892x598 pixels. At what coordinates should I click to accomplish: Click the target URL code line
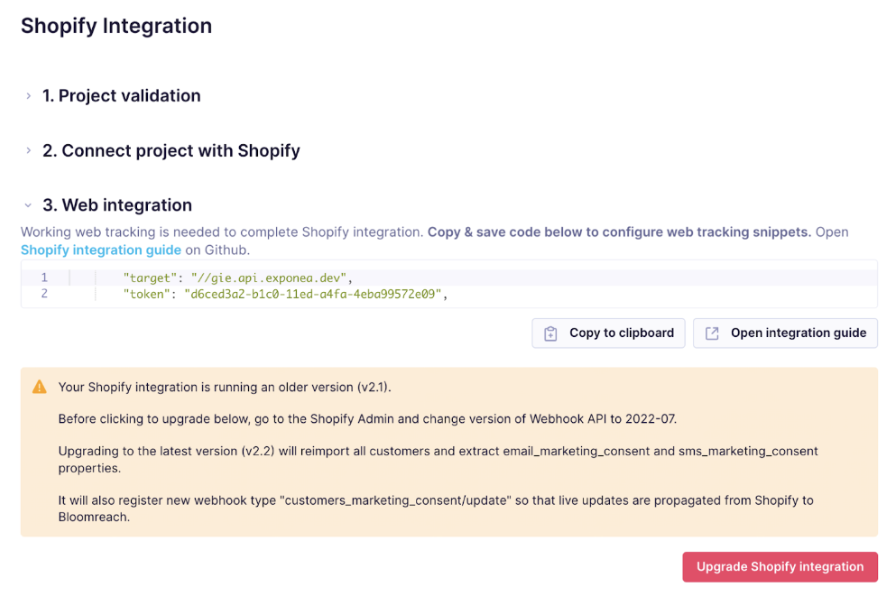pos(238,278)
